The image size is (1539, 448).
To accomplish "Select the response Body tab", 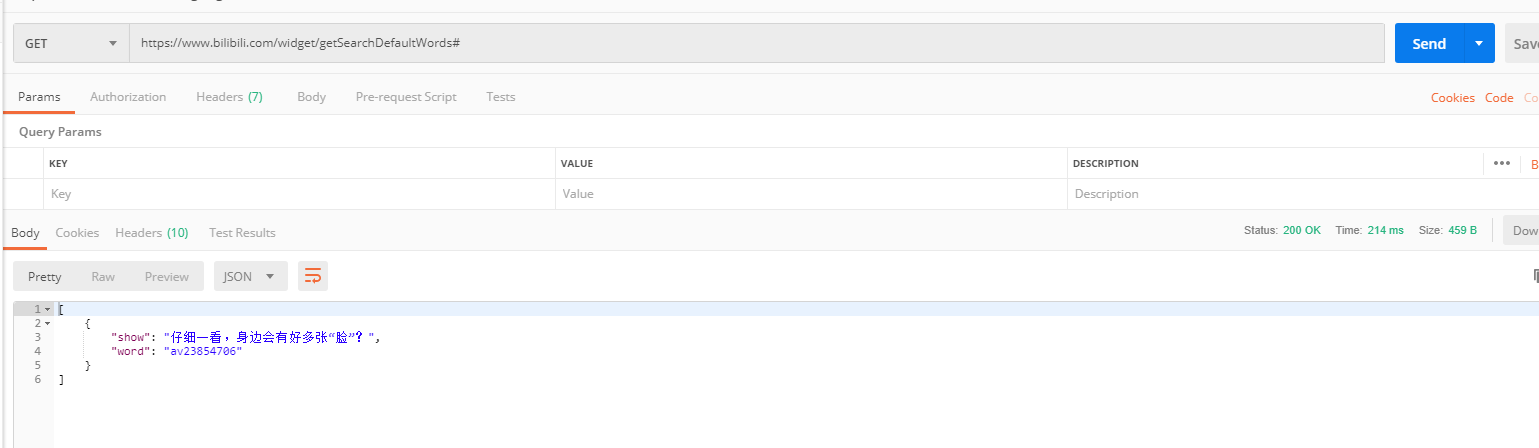I will (25, 232).
